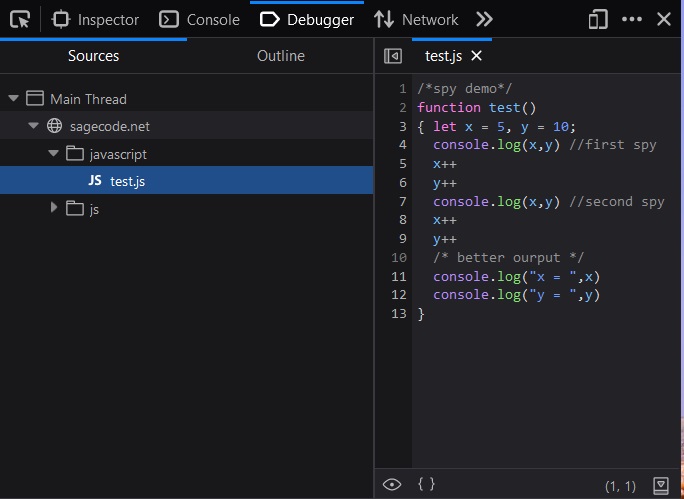Viewport: 684px width, 499px height.
Task: Click the element picker icon
Action: coord(20,19)
